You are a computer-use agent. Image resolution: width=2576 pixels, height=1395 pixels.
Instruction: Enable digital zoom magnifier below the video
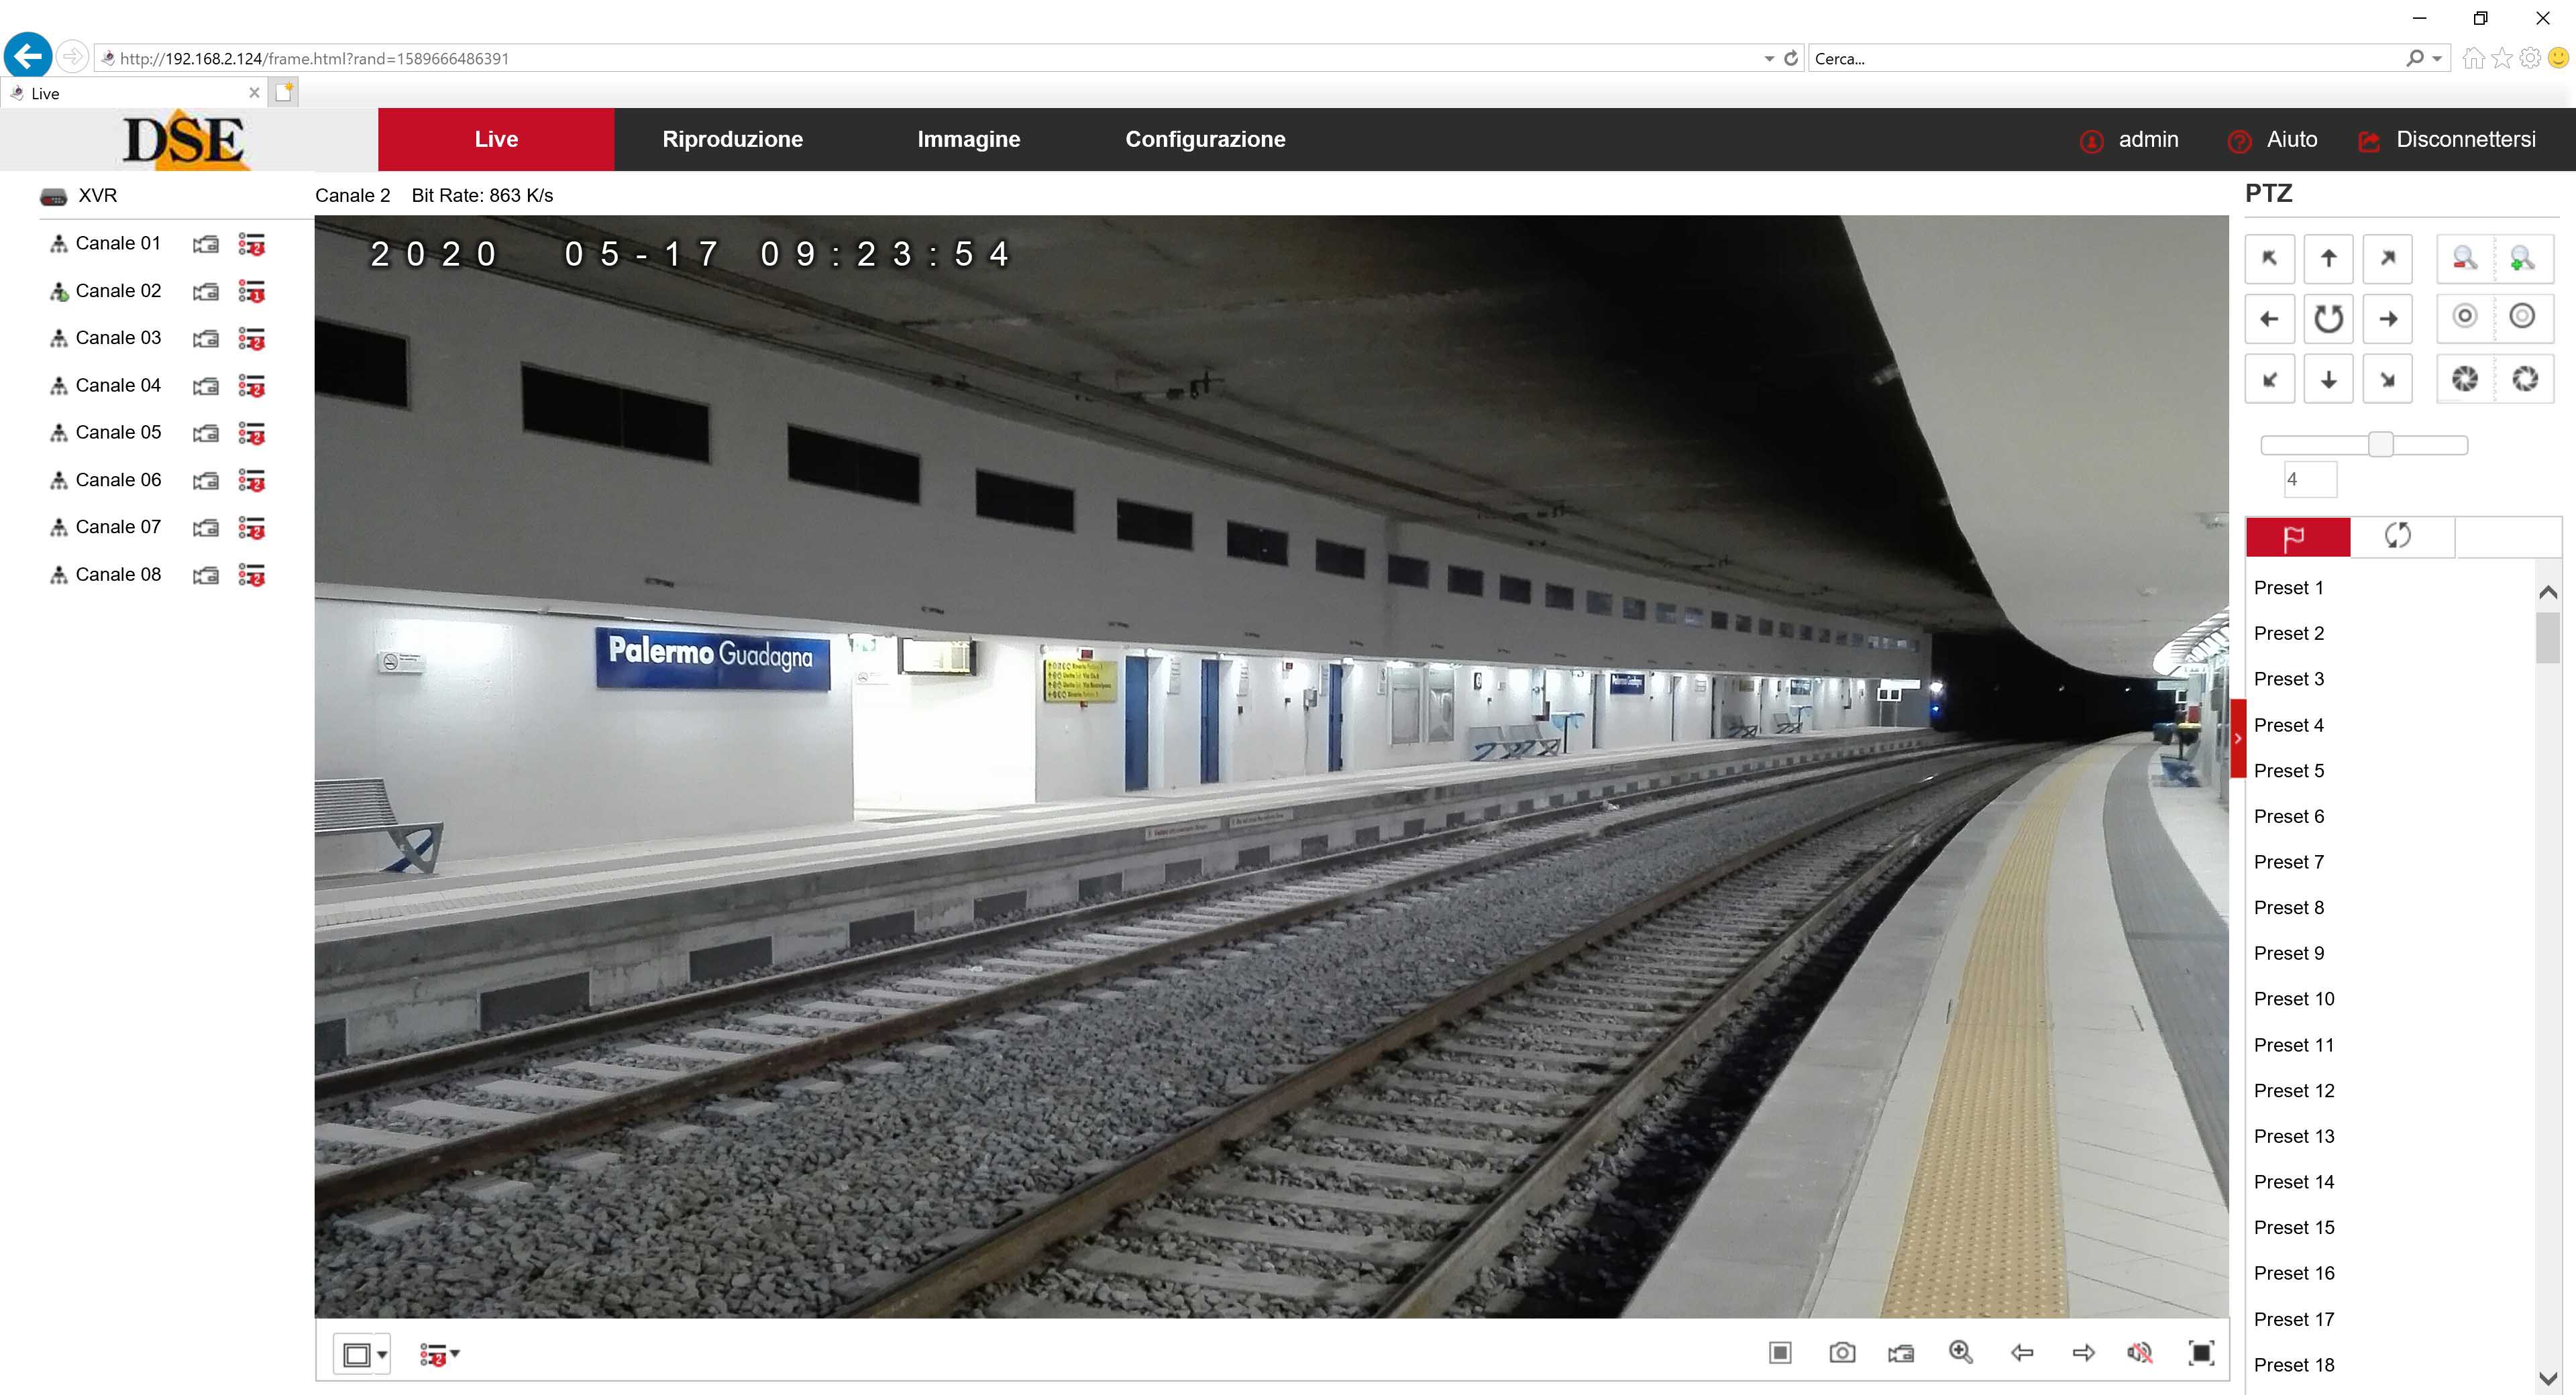pyautogui.click(x=1961, y=1353)
